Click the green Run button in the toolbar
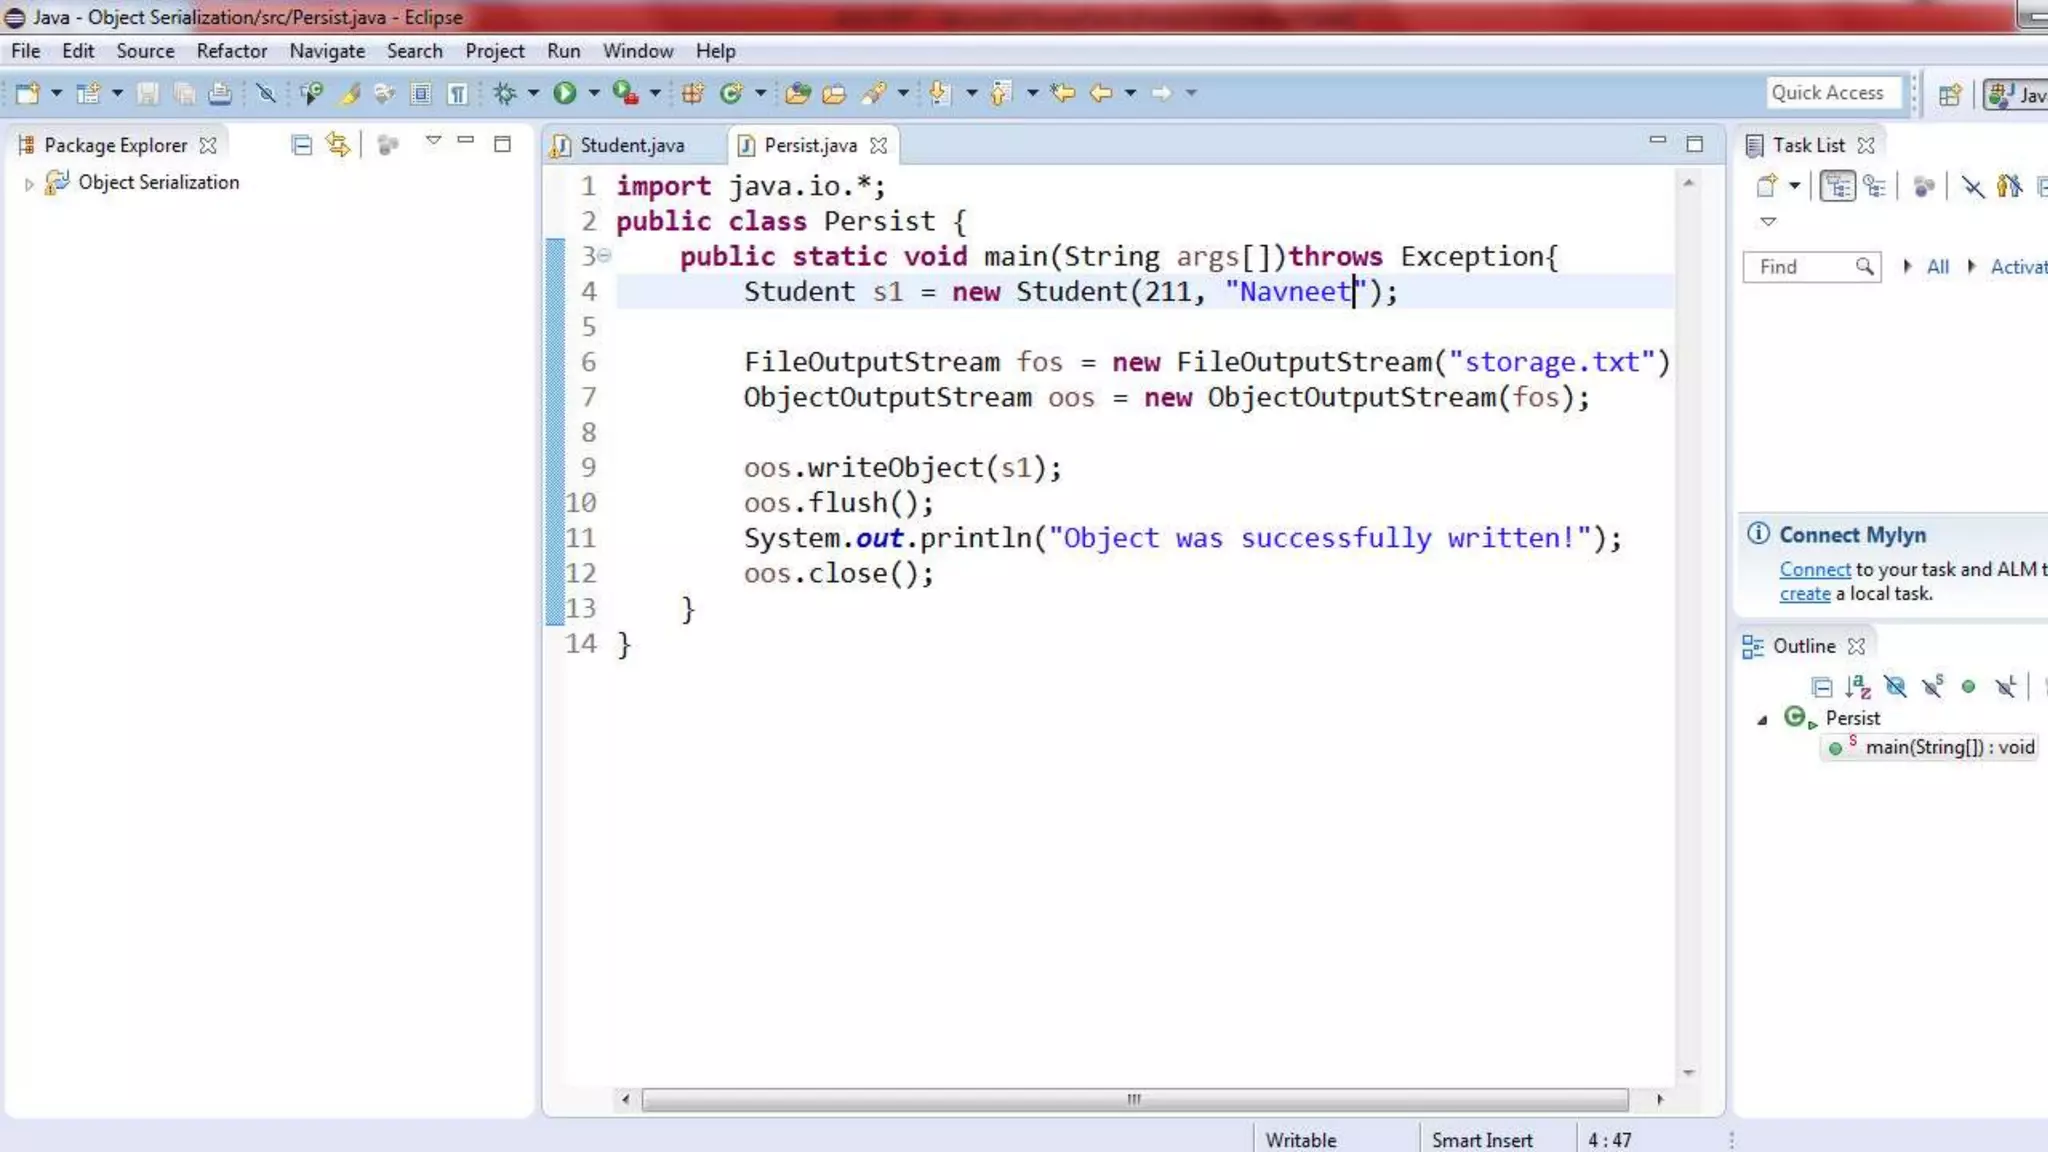Image resolution: width=2048 pixels, height=1152 pixels. [x=565, y=93]
